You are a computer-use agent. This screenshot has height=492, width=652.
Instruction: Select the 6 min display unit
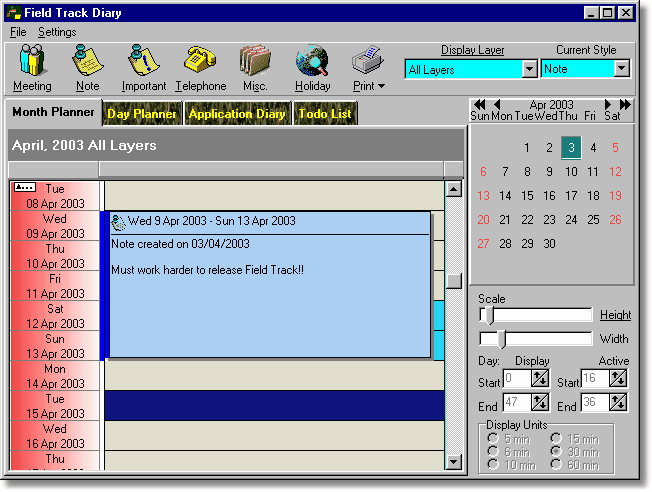click(493, 451)
